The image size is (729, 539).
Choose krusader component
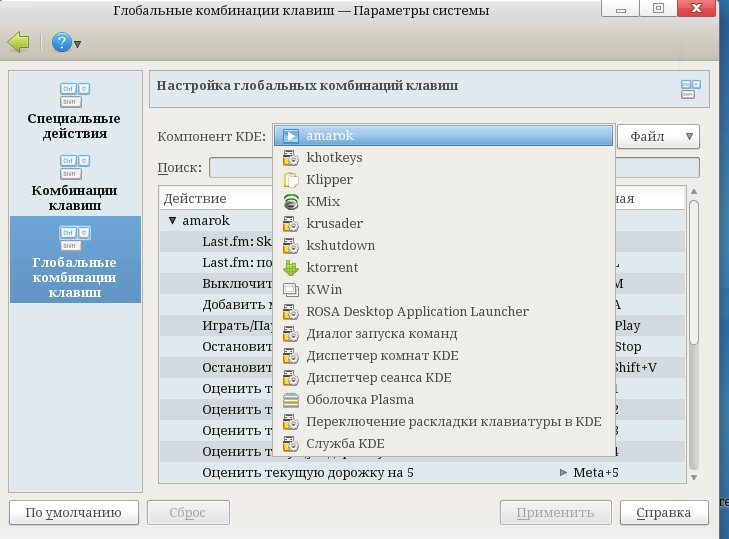[x=444, y=224]
